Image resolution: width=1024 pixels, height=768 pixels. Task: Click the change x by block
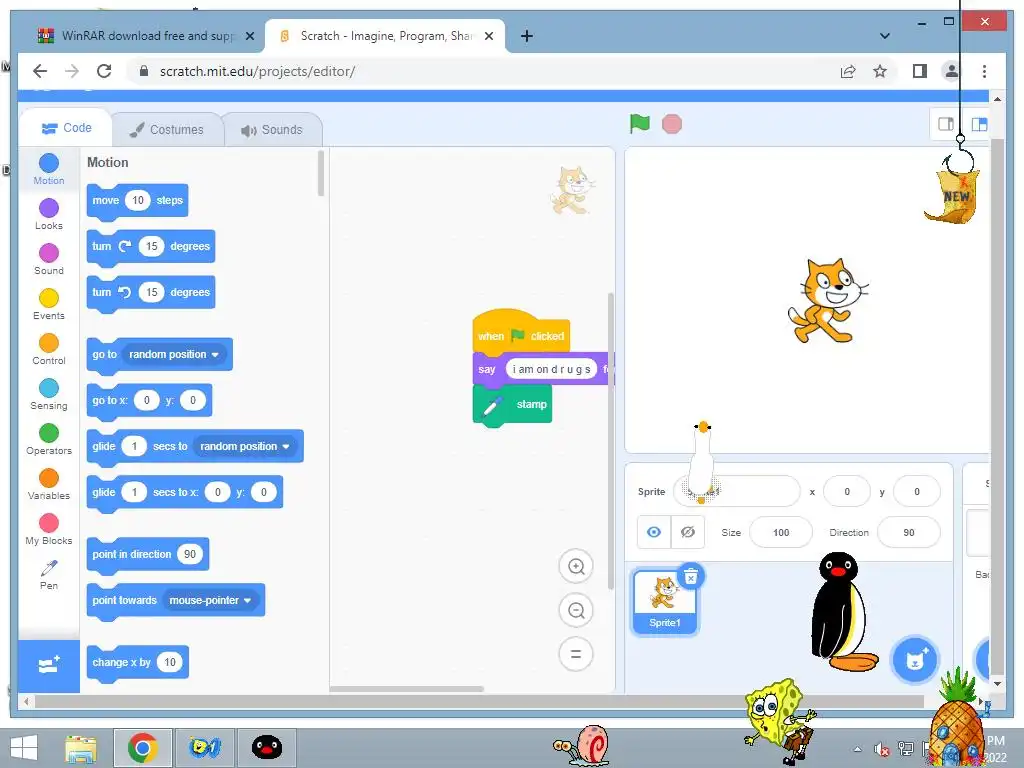pyautogui.click(x=137, y=663)
